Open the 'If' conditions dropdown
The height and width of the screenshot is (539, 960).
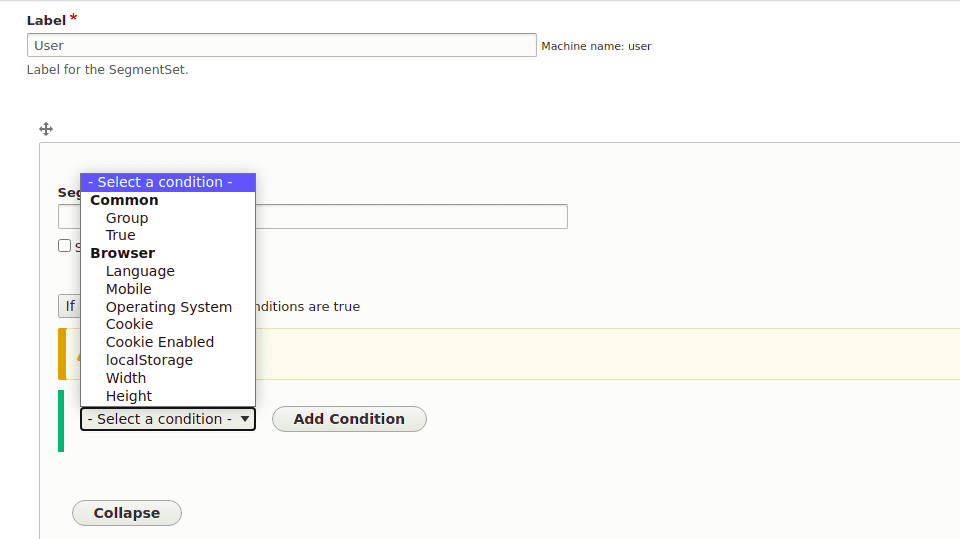[x=69, y=306]
